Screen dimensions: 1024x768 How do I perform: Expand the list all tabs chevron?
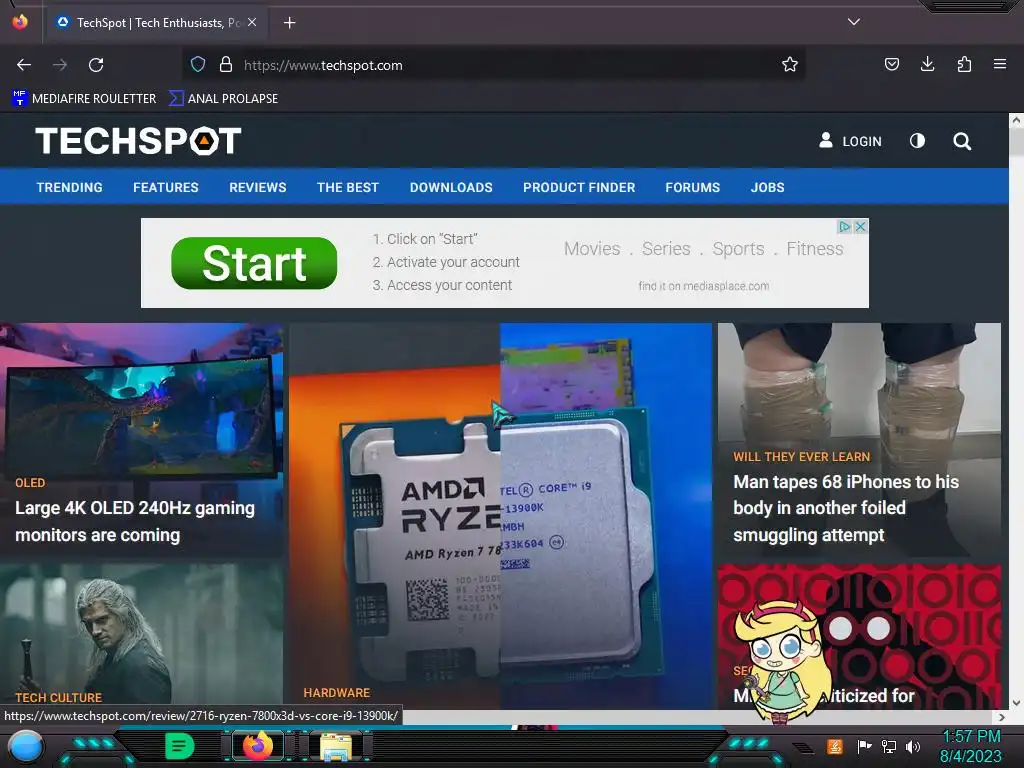(853, 22)
